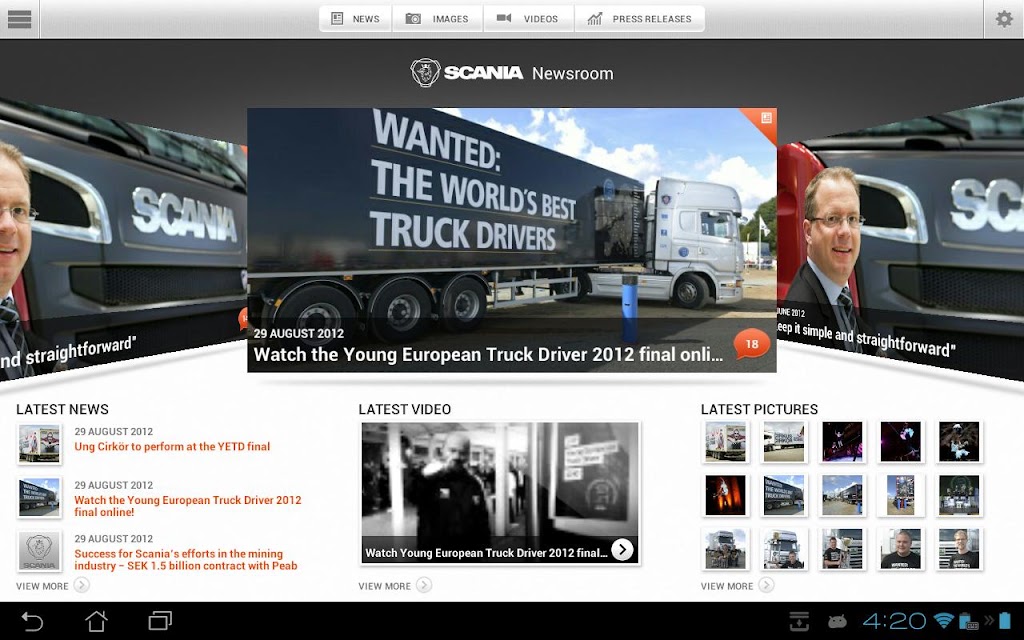Tap thumbnail beside Ung Cirkör news item
The width and height of the screenshot is (1024, 640).
coord(39,445)
